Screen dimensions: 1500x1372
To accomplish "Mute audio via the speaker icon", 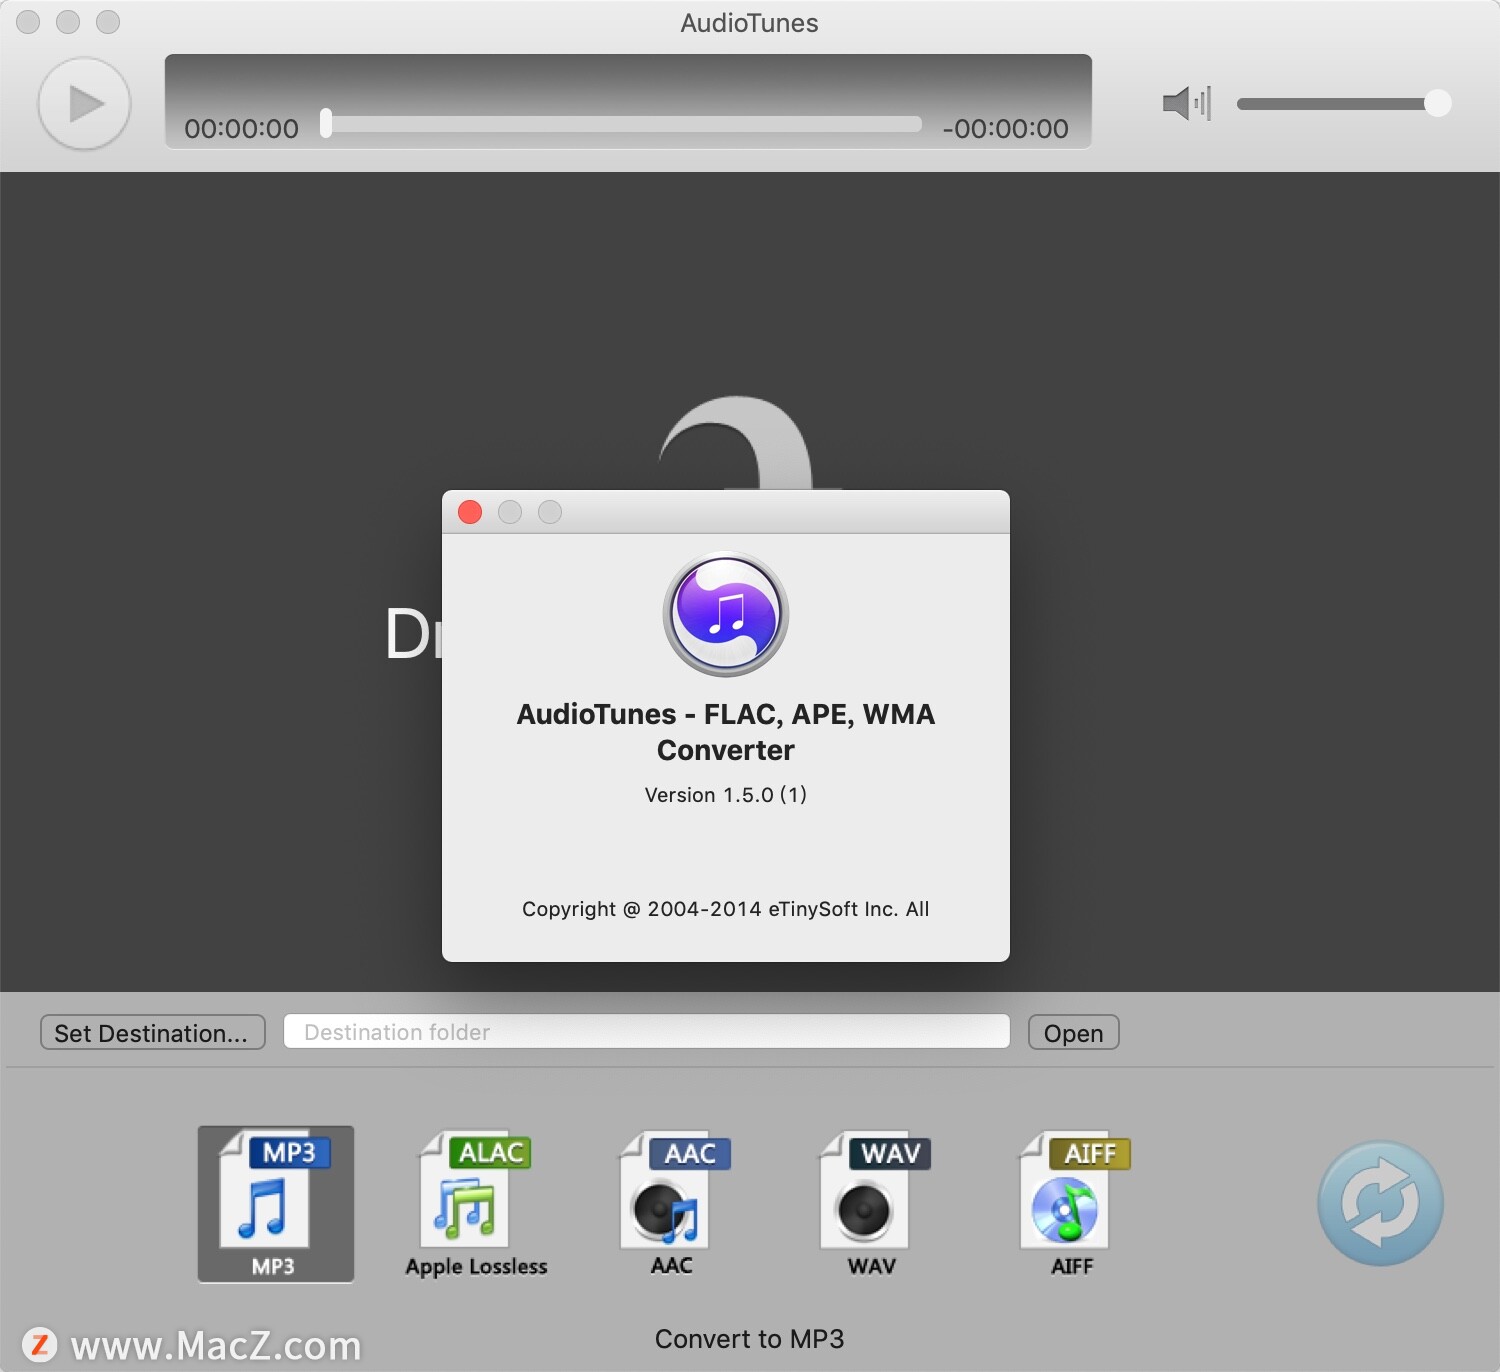I will tap(1187, 103).
